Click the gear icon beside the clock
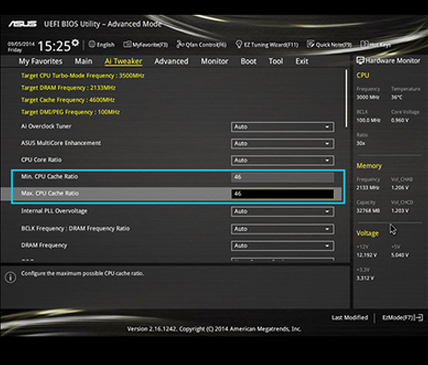 pyautogui.click(x=76, y=42)
